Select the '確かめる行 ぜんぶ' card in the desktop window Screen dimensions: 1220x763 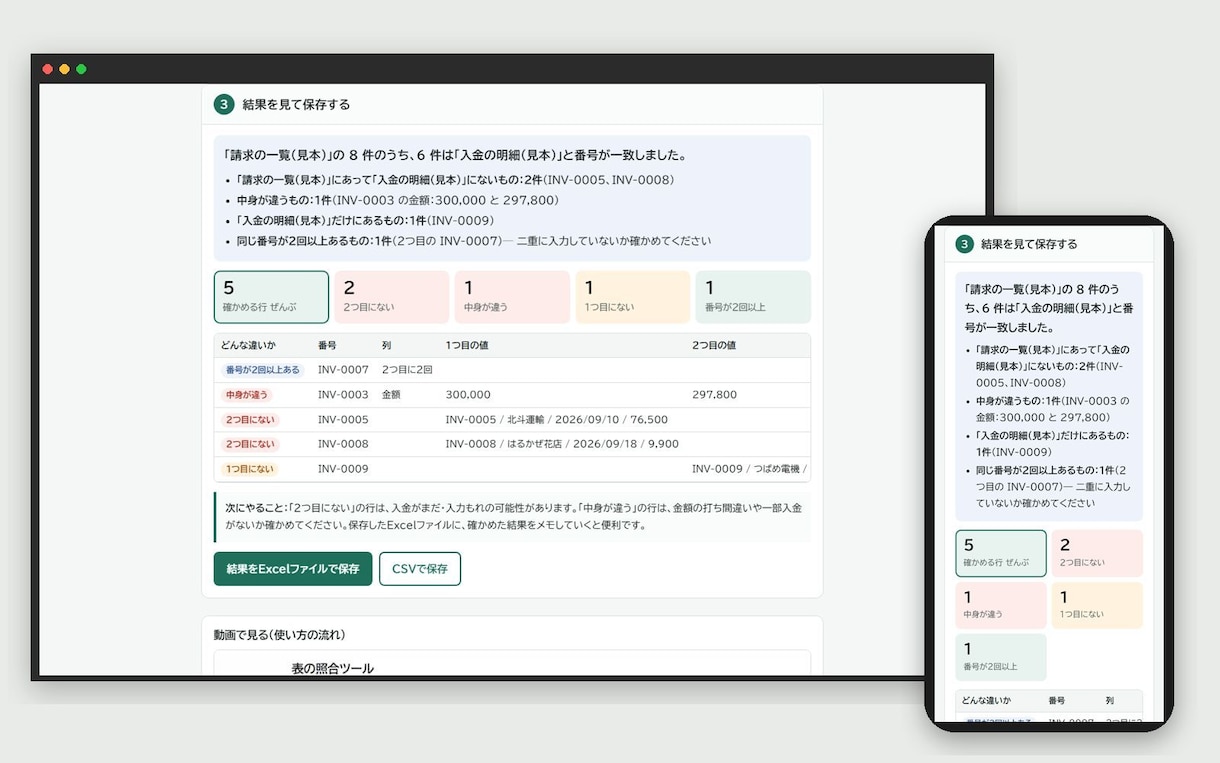click(x=271, y=297)
